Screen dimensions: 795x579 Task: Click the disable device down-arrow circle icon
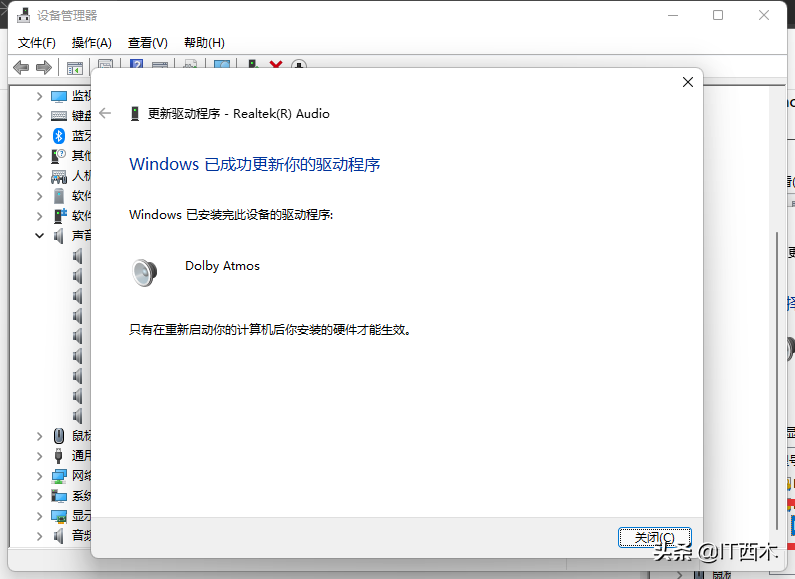[x=299, y=64]
